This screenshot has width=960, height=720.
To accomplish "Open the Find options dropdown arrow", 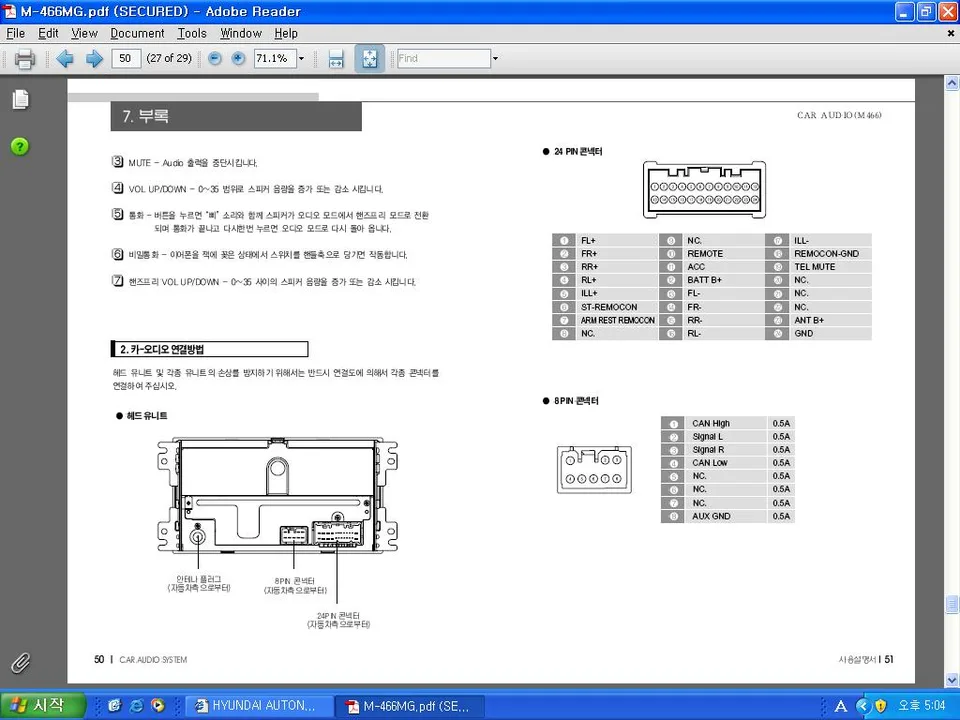I will [x=495, y=59].
